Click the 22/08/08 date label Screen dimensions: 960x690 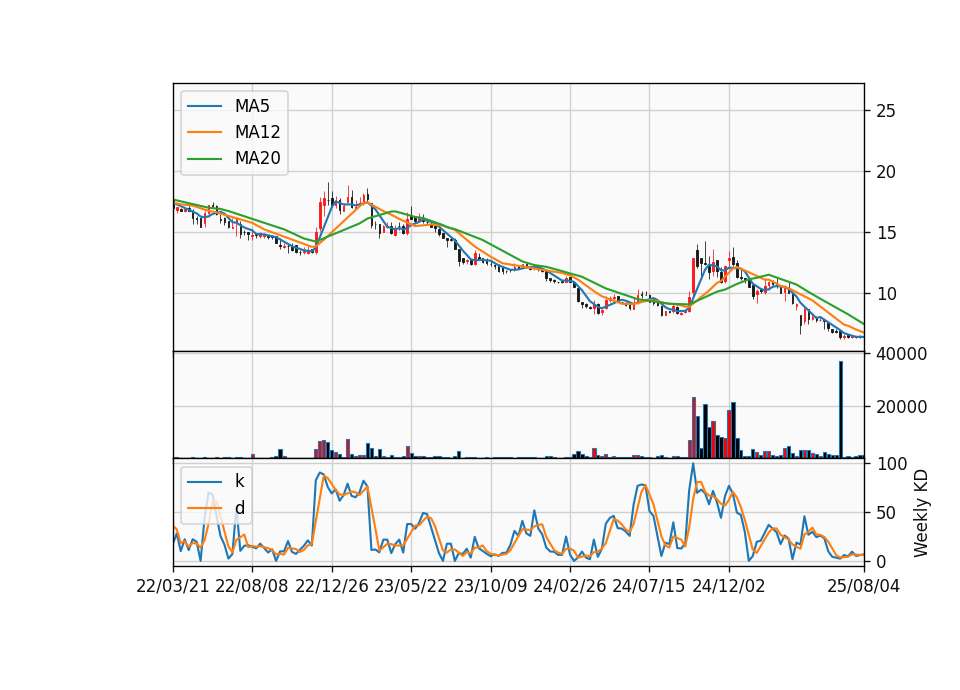(252, 586)
